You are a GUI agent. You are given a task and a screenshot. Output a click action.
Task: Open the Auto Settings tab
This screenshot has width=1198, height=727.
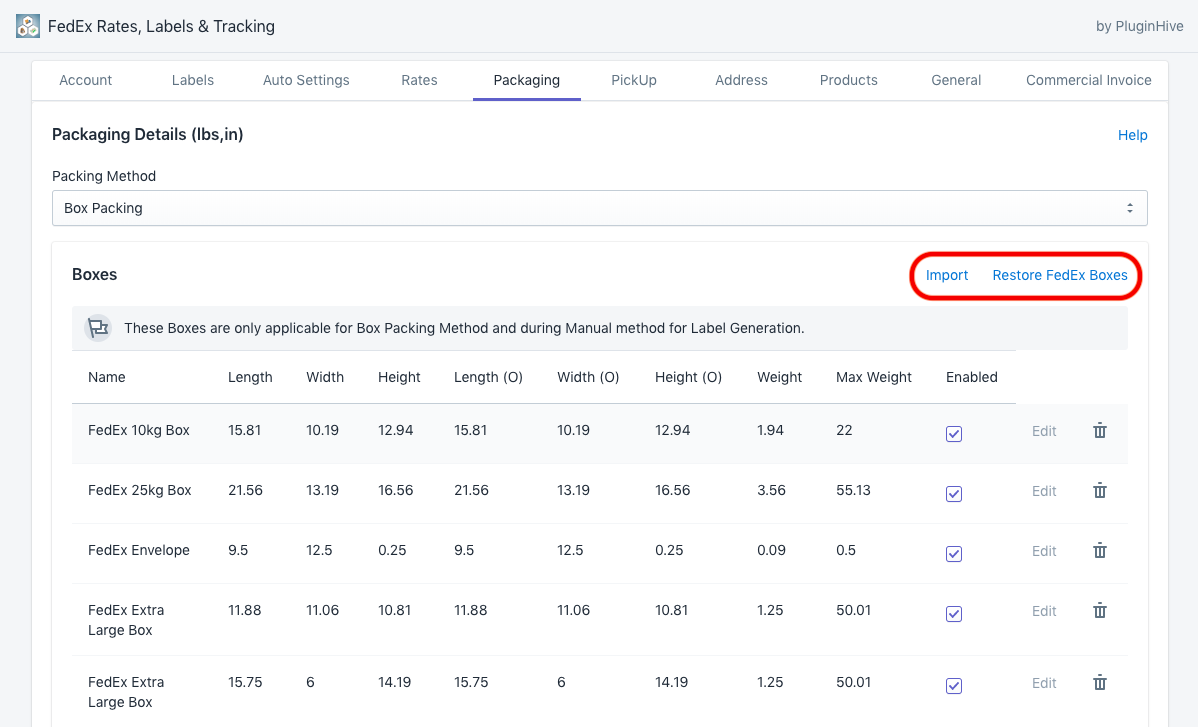point(306,80)
